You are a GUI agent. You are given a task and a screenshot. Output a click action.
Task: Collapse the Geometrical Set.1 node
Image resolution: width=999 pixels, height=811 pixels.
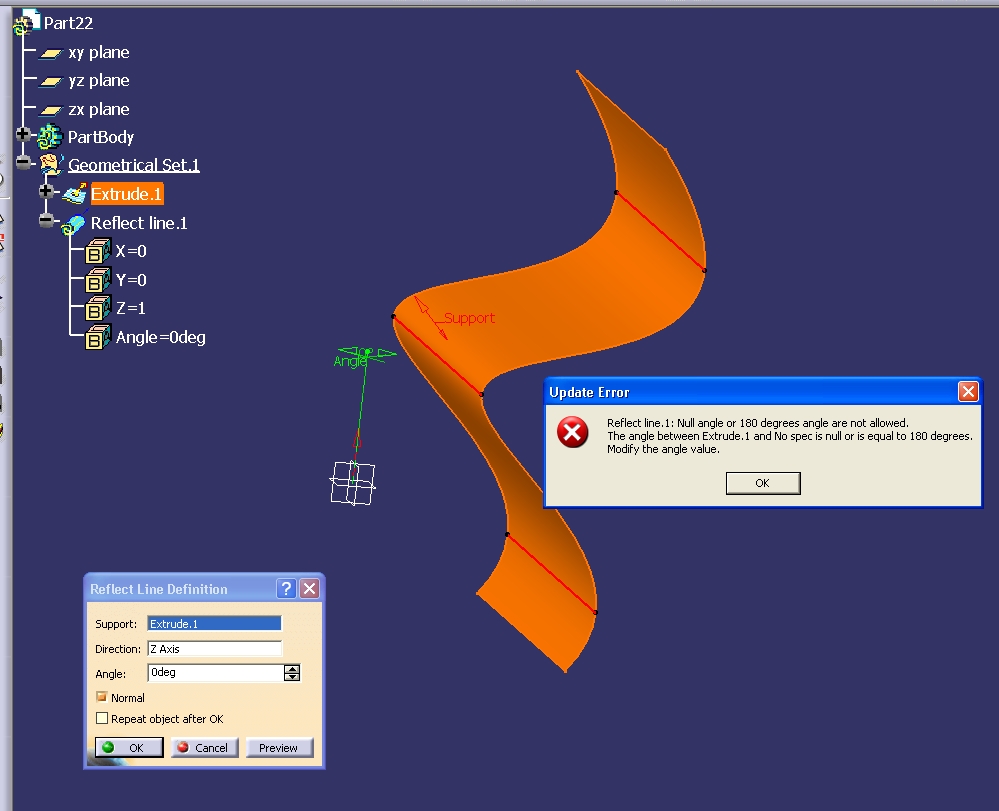click(x=23, y=162)
